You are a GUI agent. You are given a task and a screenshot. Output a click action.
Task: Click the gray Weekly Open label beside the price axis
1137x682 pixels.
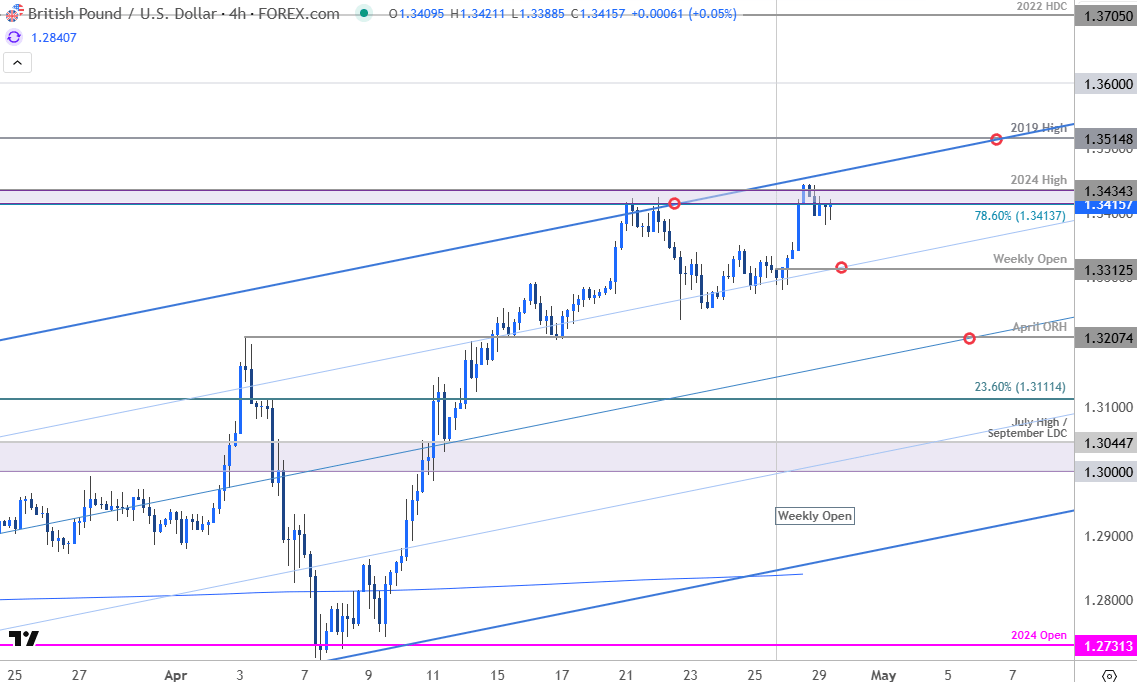coord(1030,259)
